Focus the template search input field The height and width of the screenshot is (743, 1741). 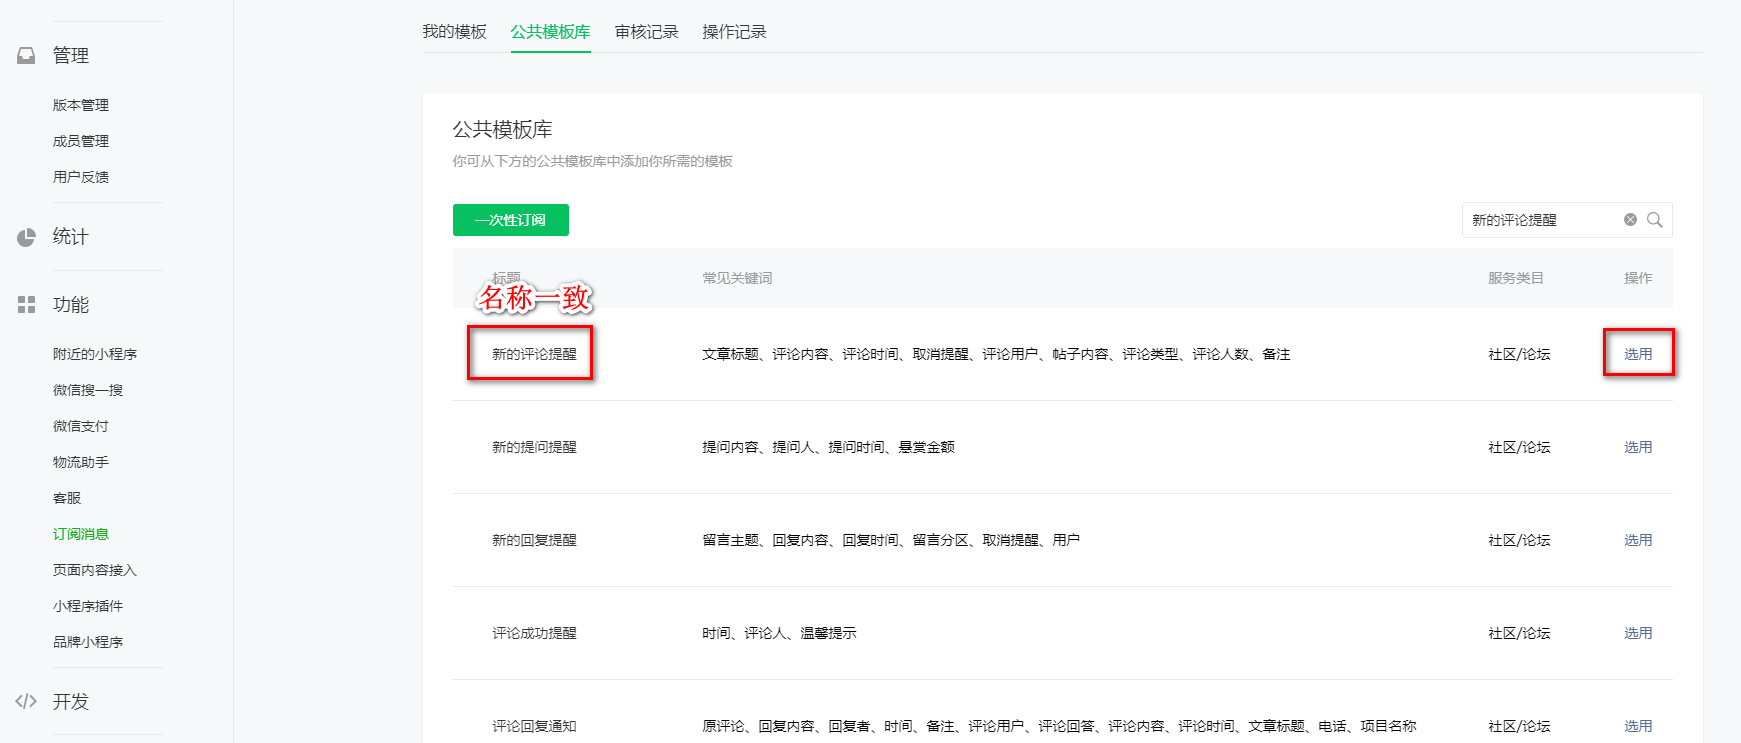(x=1540, y=220)
